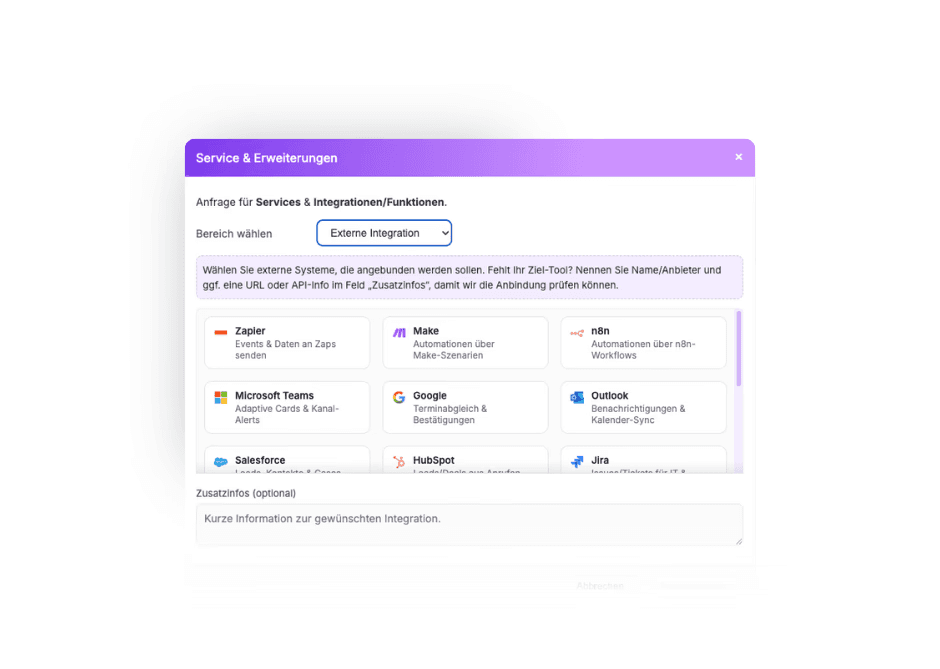Screen dimensions: 940x669
Task: Select the Zapier integration card title
Action: coord(250,331)
